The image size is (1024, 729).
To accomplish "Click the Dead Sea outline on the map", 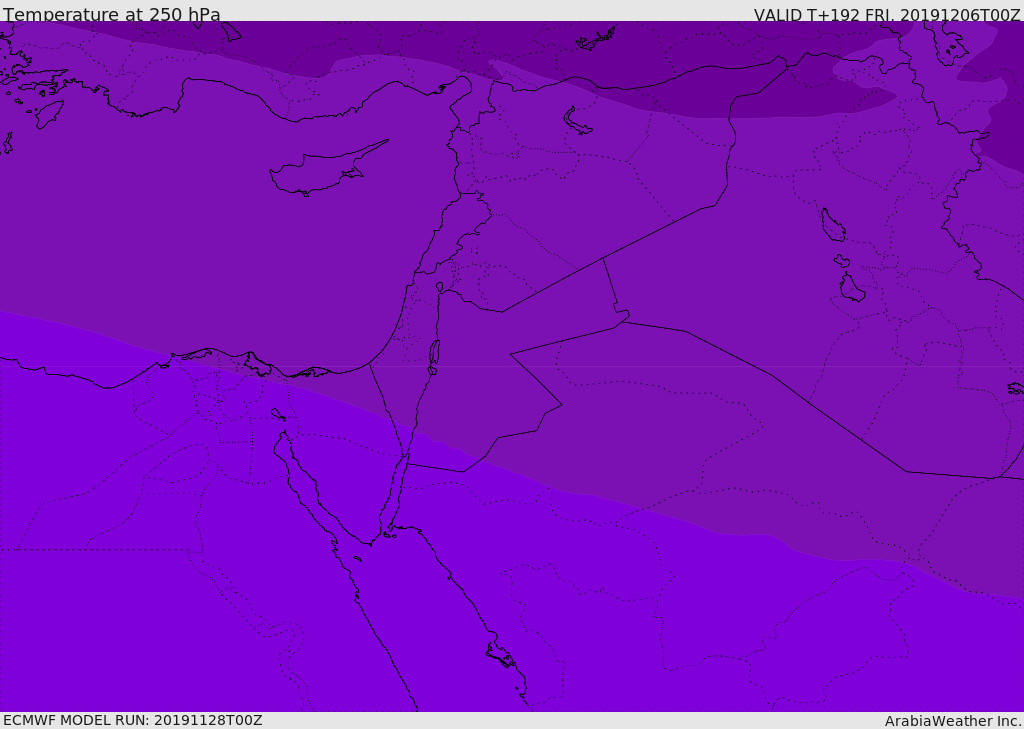I will (434, 356).
